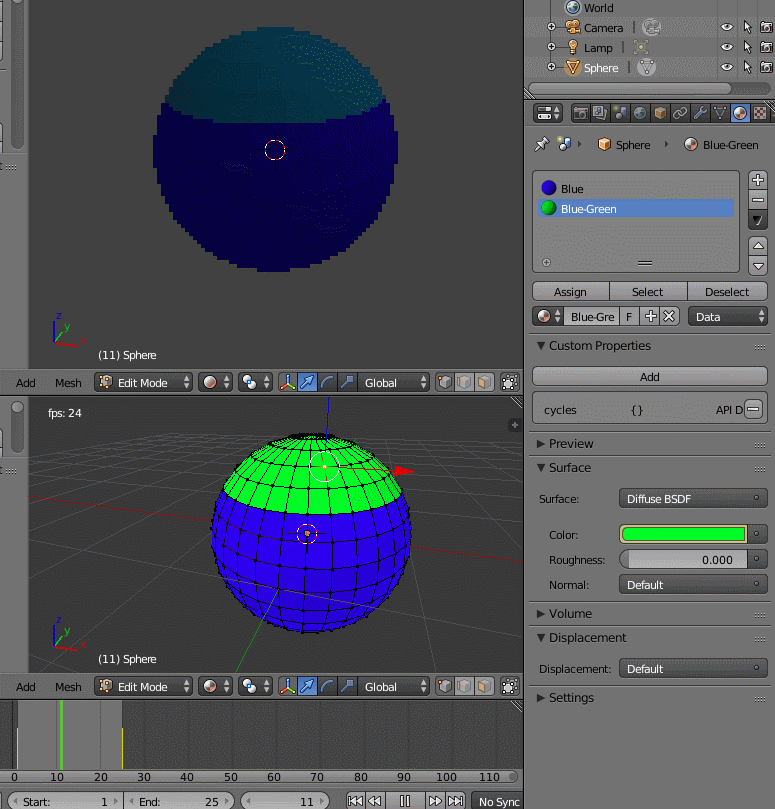Toggle limit selection to visible in lower viewport
The width and height of the screenshot is (775, 809).
[509, 687]
